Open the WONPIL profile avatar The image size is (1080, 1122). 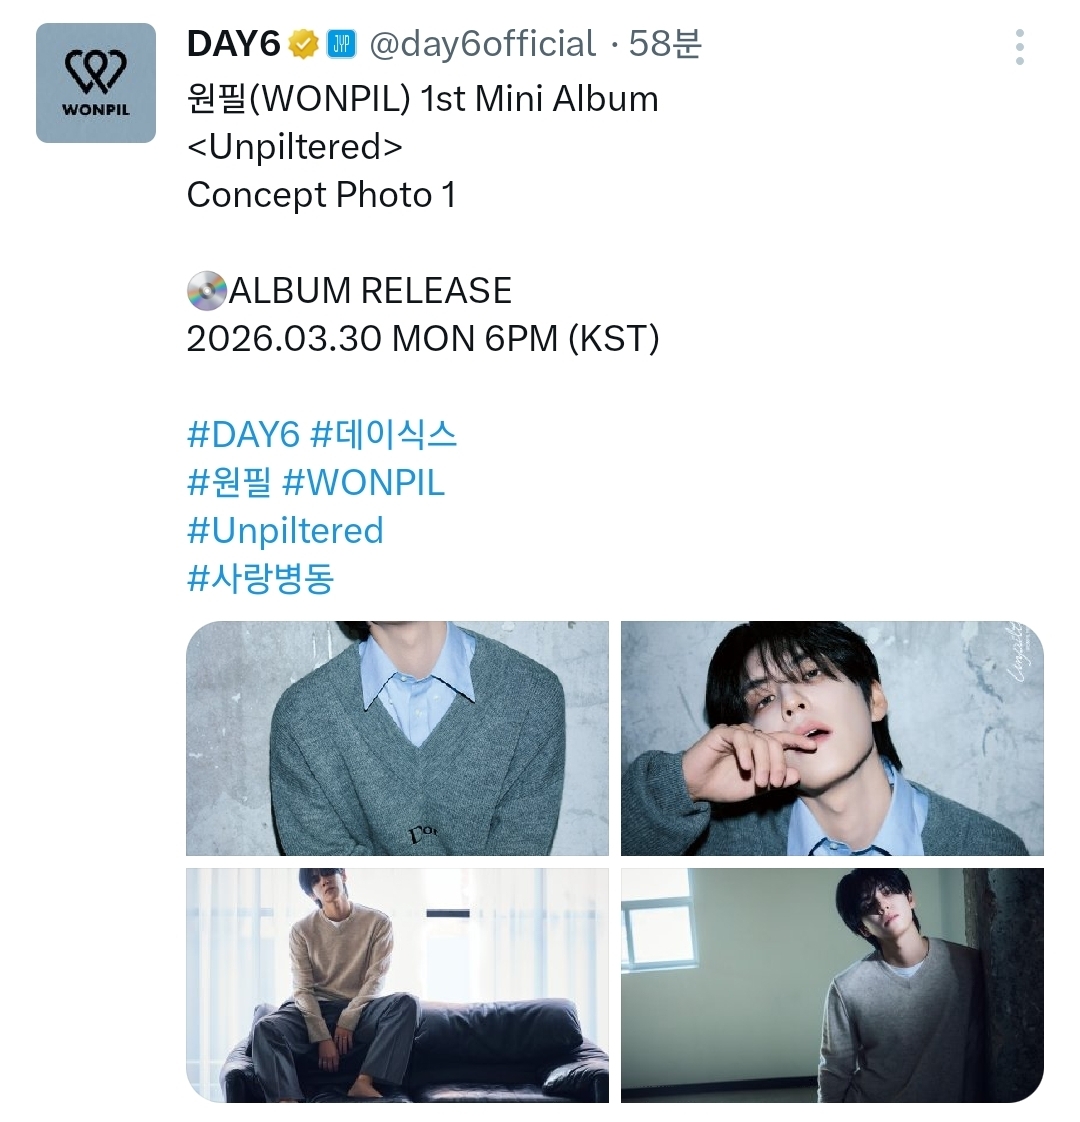[96, 83]
